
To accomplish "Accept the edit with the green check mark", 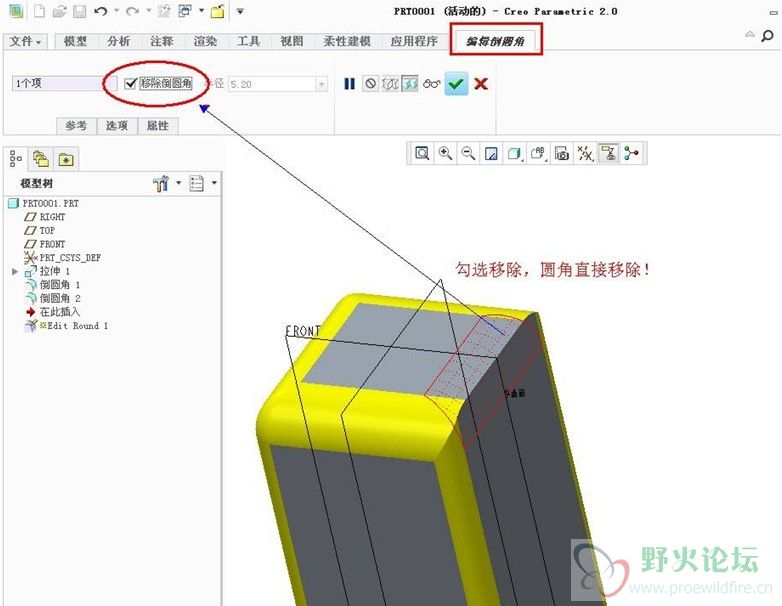I will 456,84.
